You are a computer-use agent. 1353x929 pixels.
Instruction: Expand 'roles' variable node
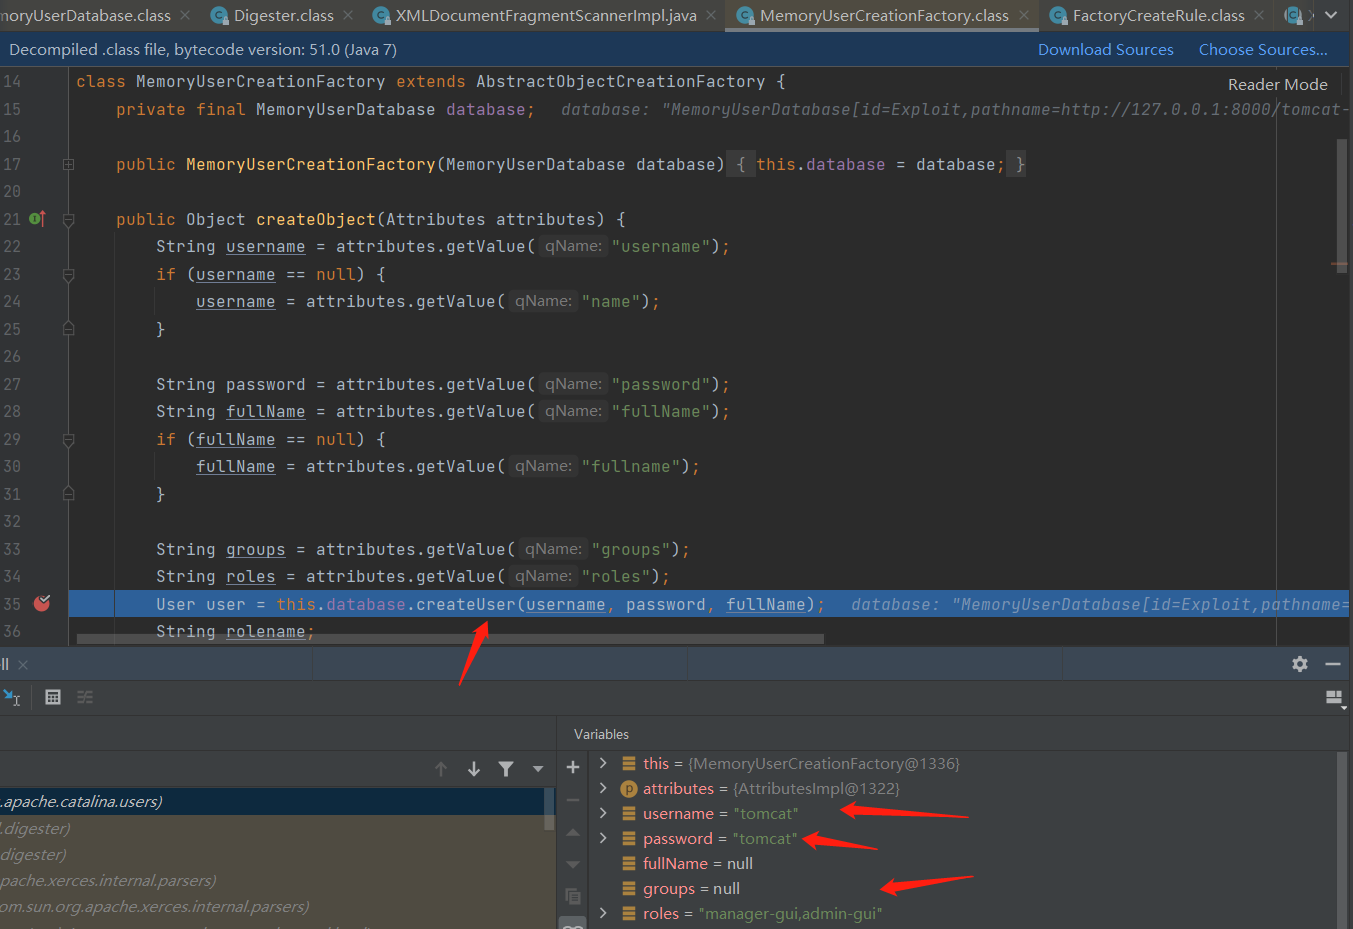(603, 913)
